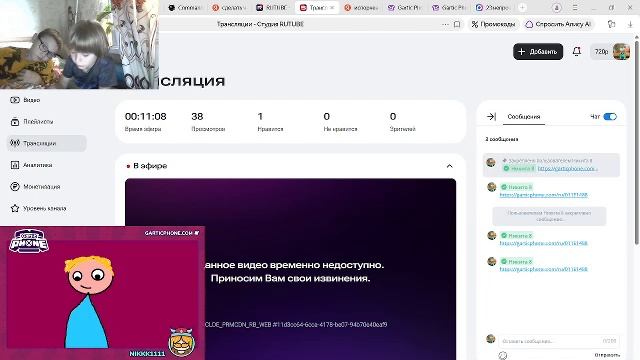Click the Отправить send button
The width and height of the screenshot is (640, 360).
click(607, 355)
